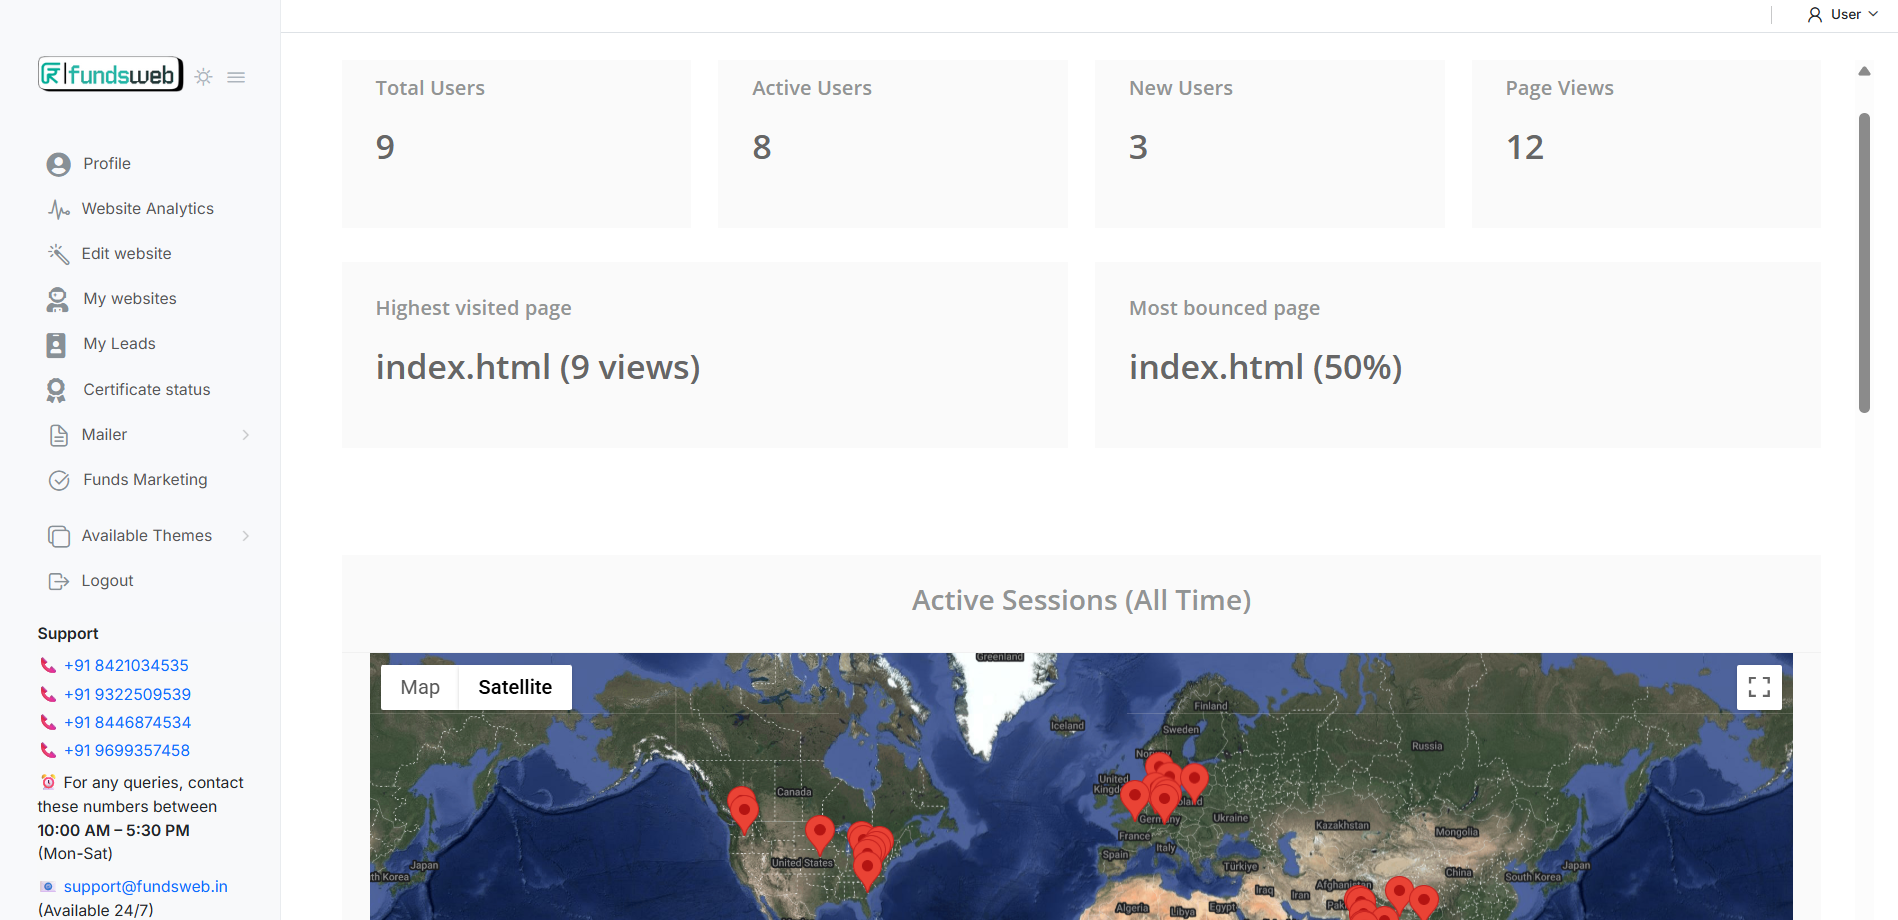This screenshot has width=1898, height=920.
Task: Open the User account dropdown
Action: pos(1842,15)
